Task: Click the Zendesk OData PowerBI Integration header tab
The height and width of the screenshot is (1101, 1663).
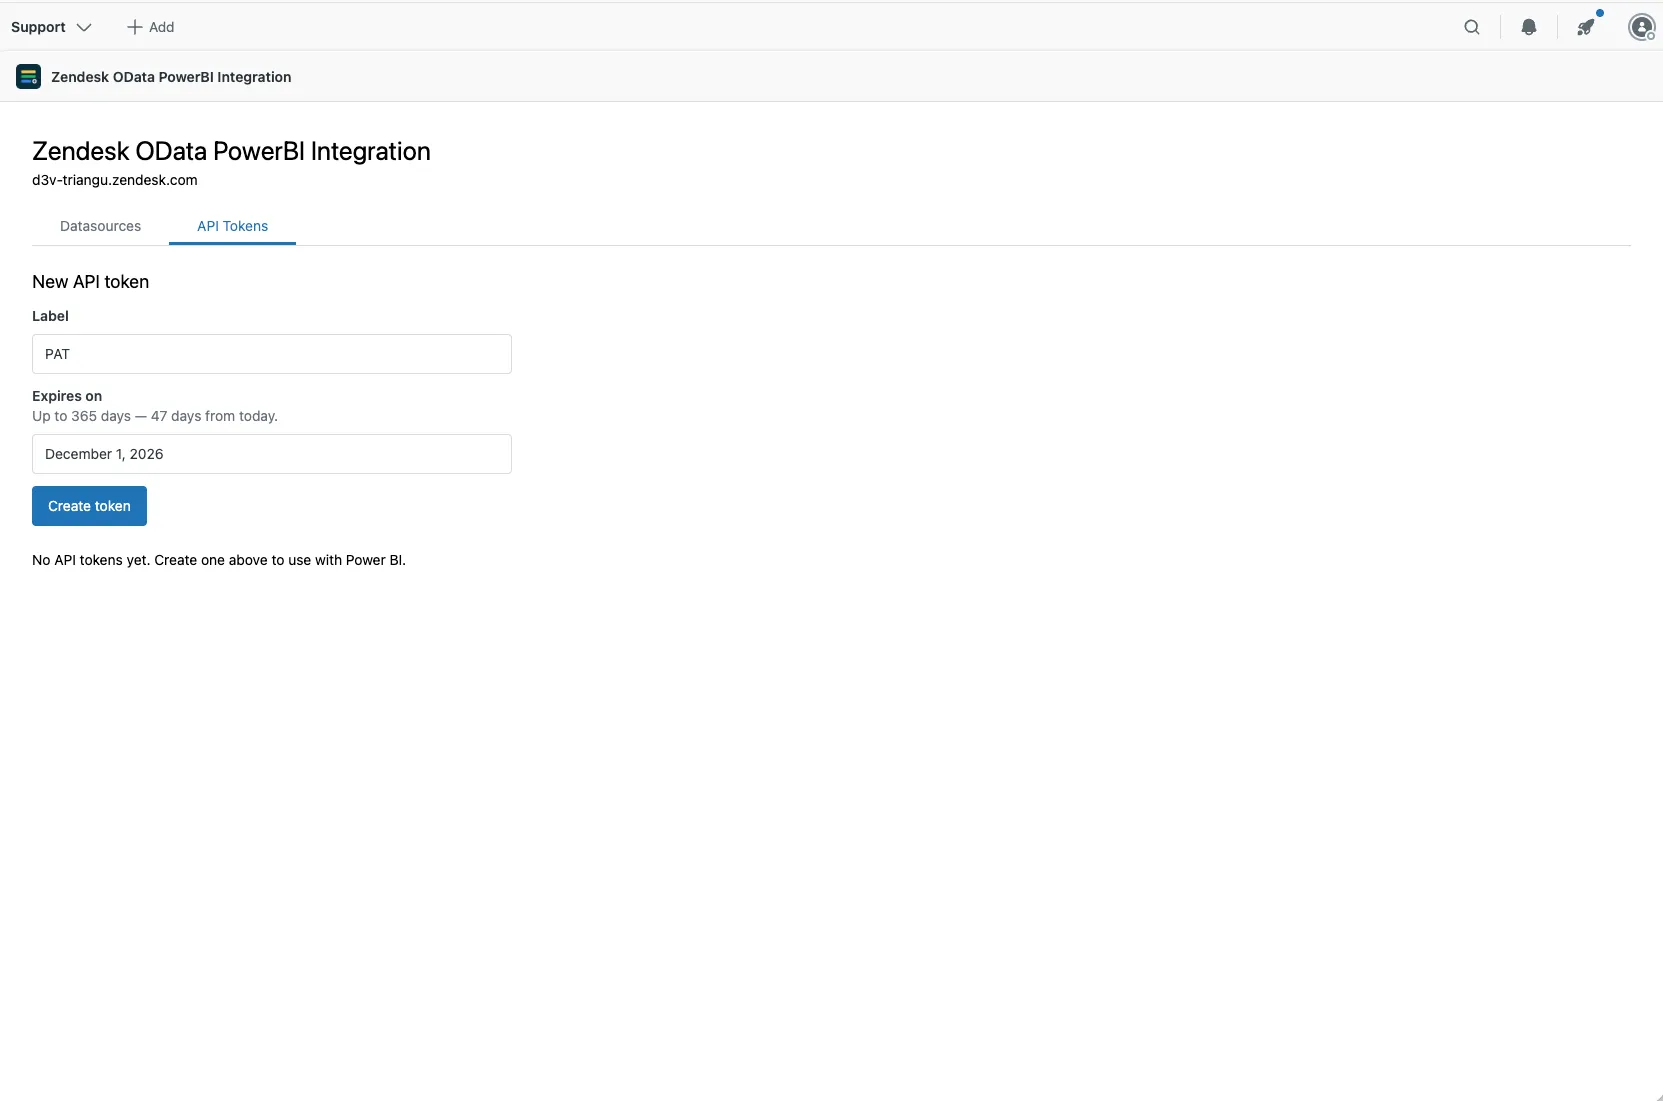Action: (x=171, y=77)
